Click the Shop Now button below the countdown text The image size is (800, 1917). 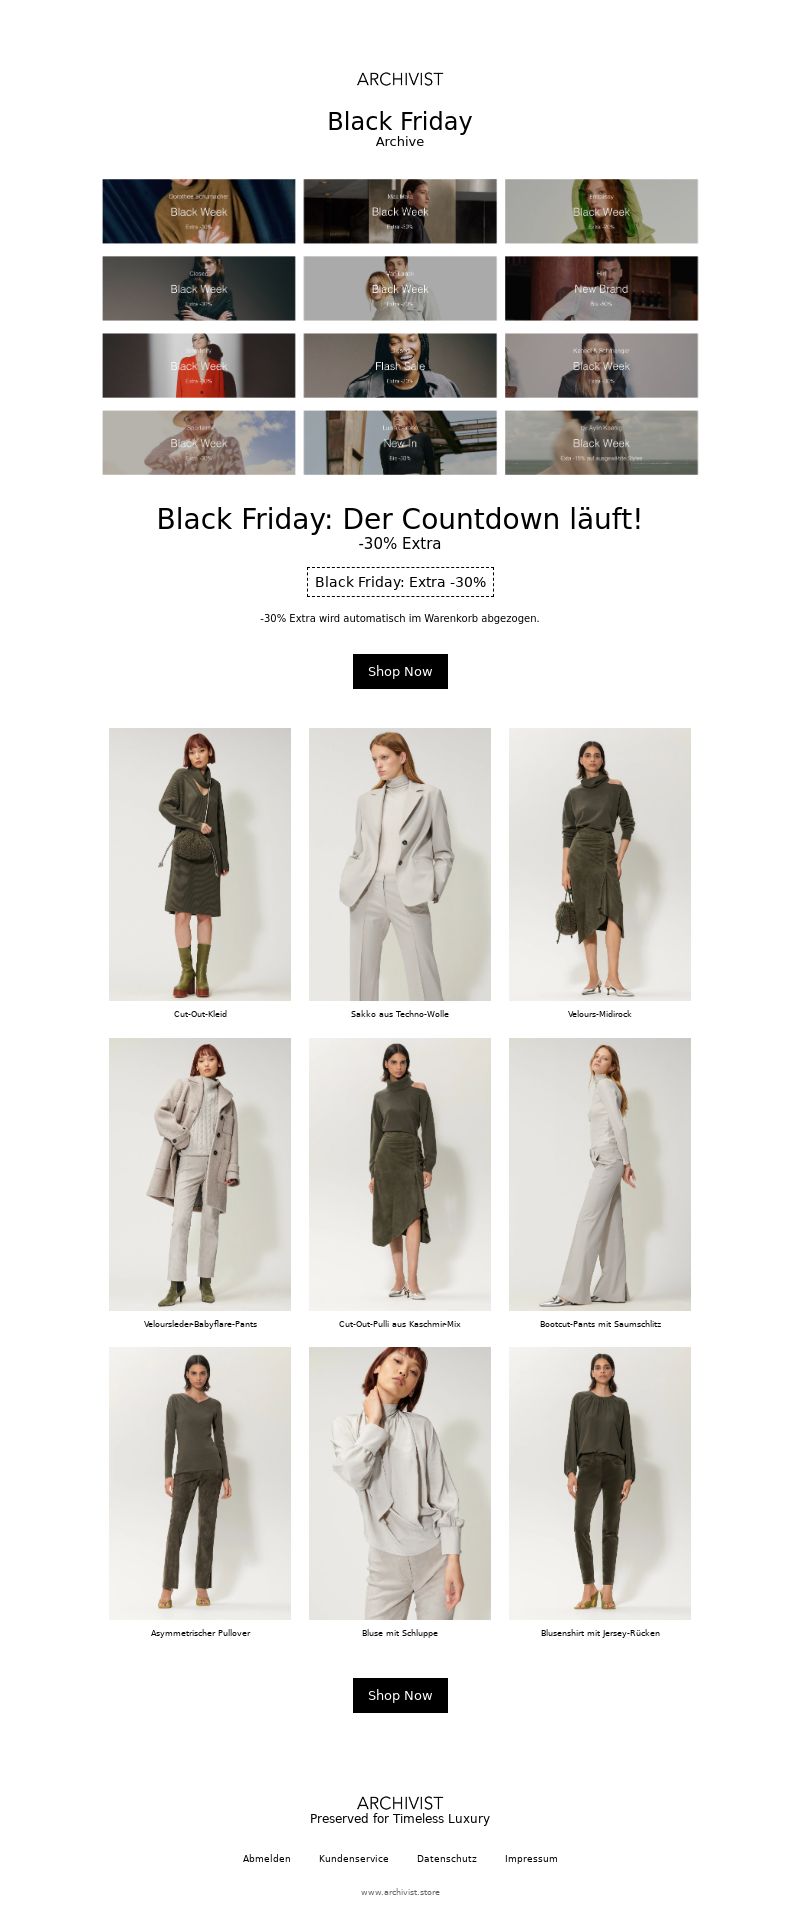coord(400,671)
